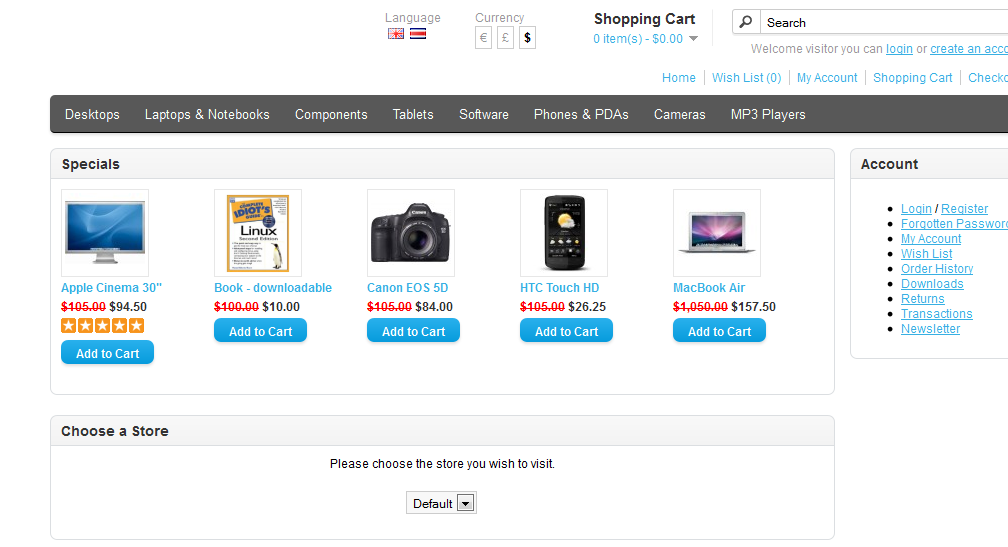
Task: Select the Dollar currency icon
Action: tap(528, 38)
